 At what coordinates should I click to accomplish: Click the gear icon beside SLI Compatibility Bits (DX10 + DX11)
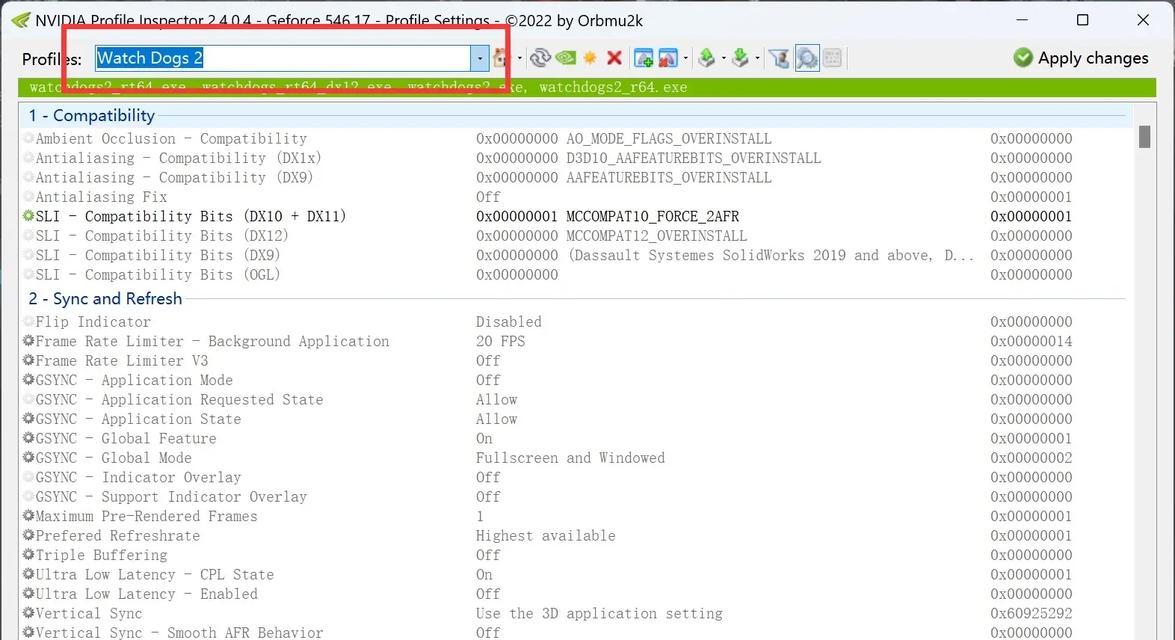click(x=28, y=216)
